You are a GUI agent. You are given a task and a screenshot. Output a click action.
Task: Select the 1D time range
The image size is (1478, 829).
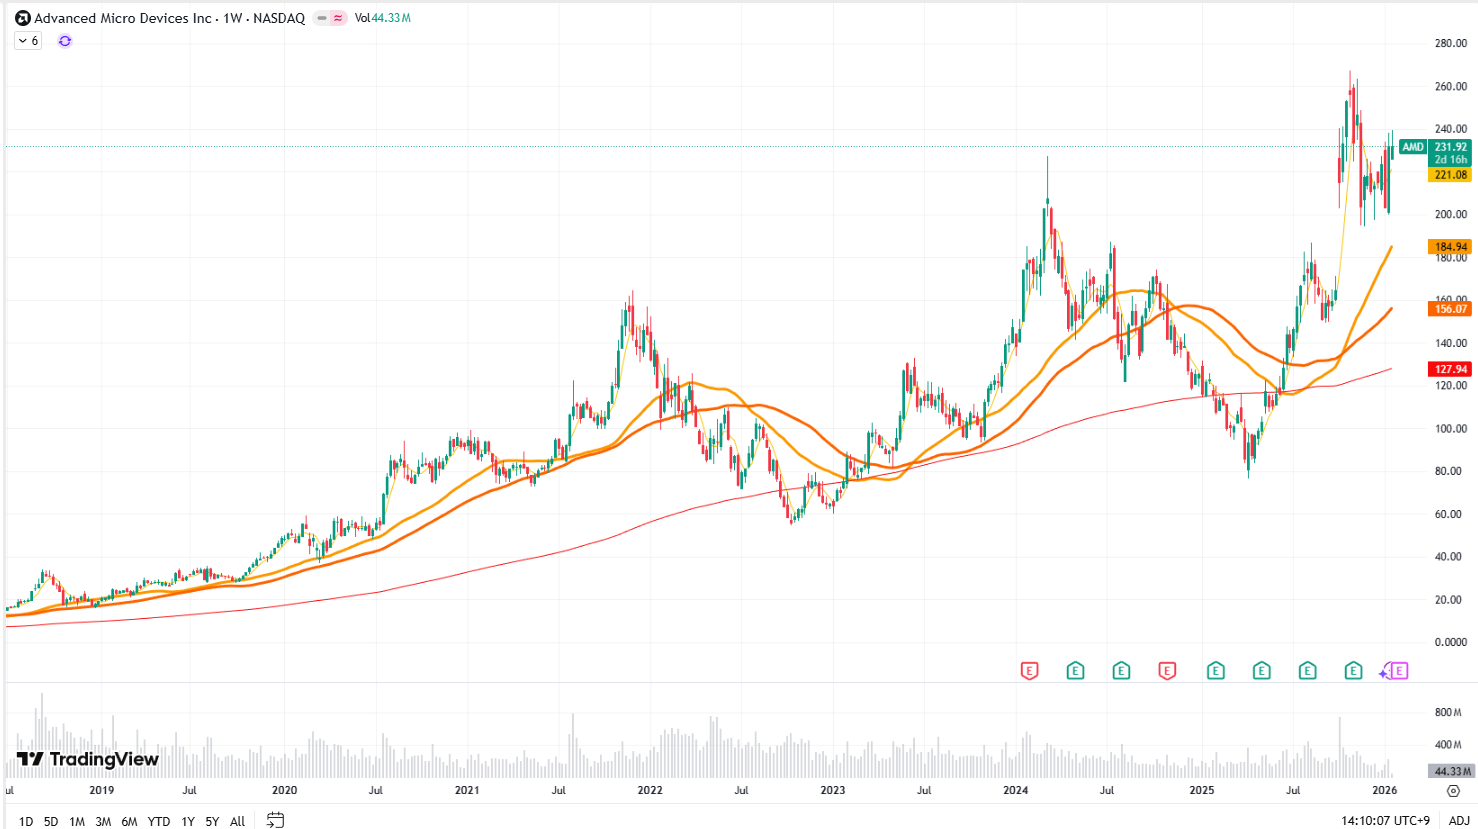tap(26, 821)
